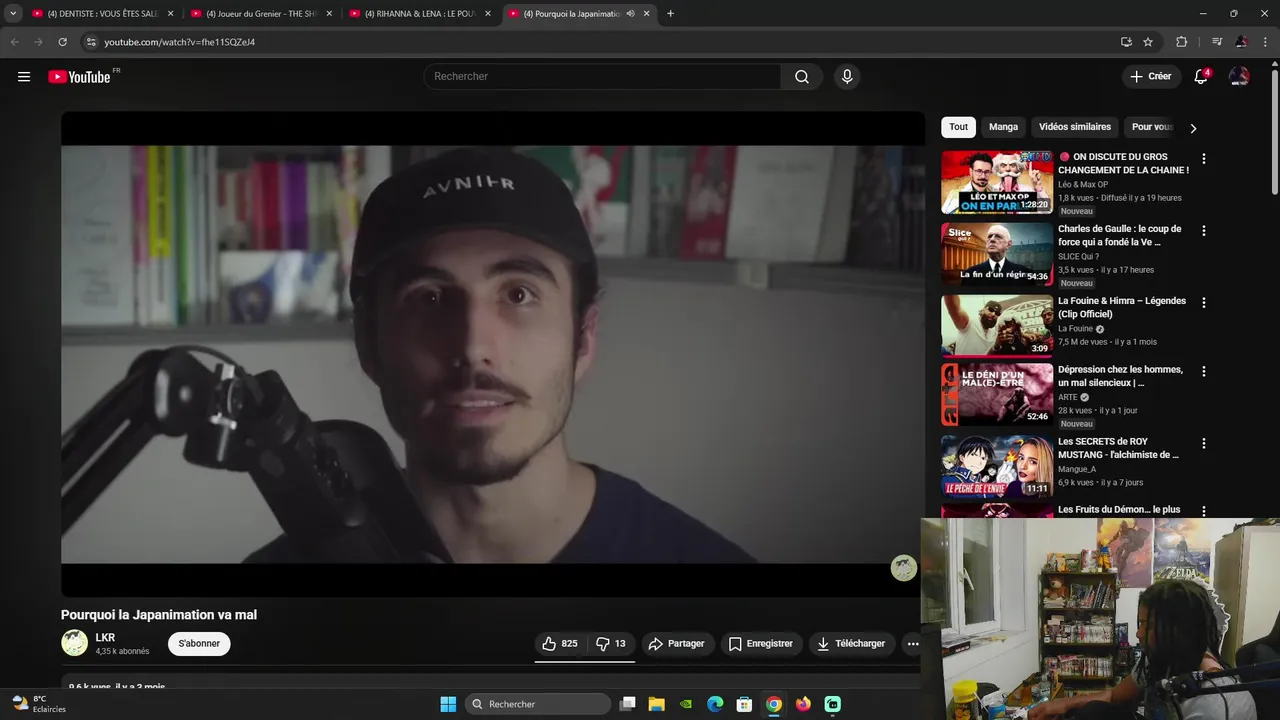Open Microsoft Store from taskbar

744,704
